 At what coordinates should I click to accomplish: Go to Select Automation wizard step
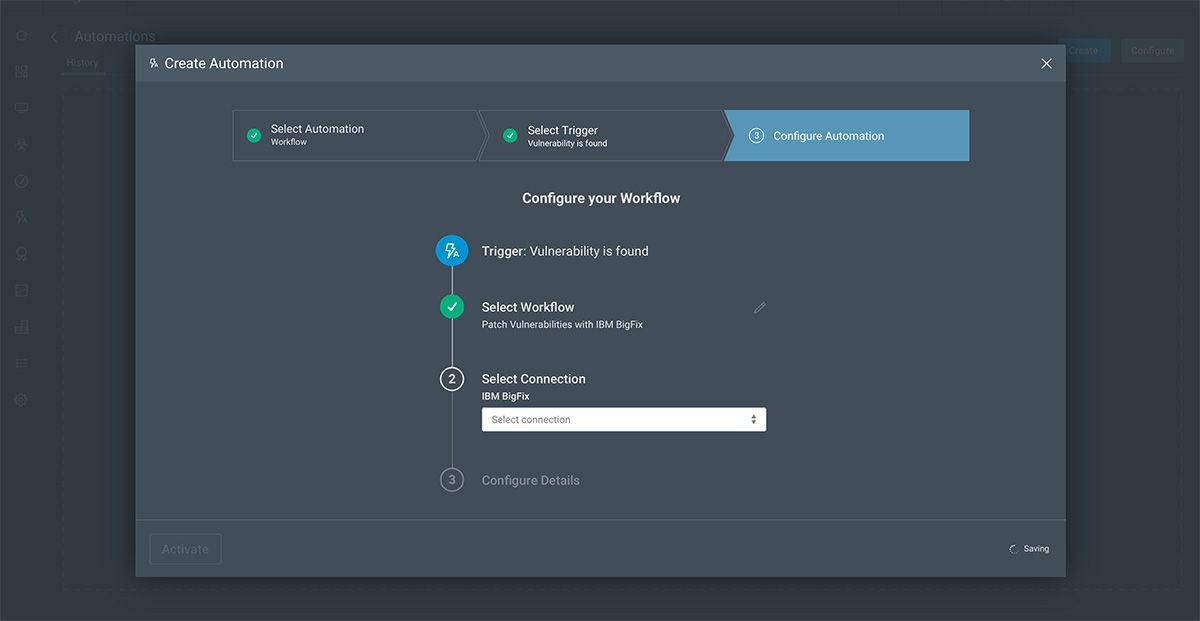(x=355, y=135)
